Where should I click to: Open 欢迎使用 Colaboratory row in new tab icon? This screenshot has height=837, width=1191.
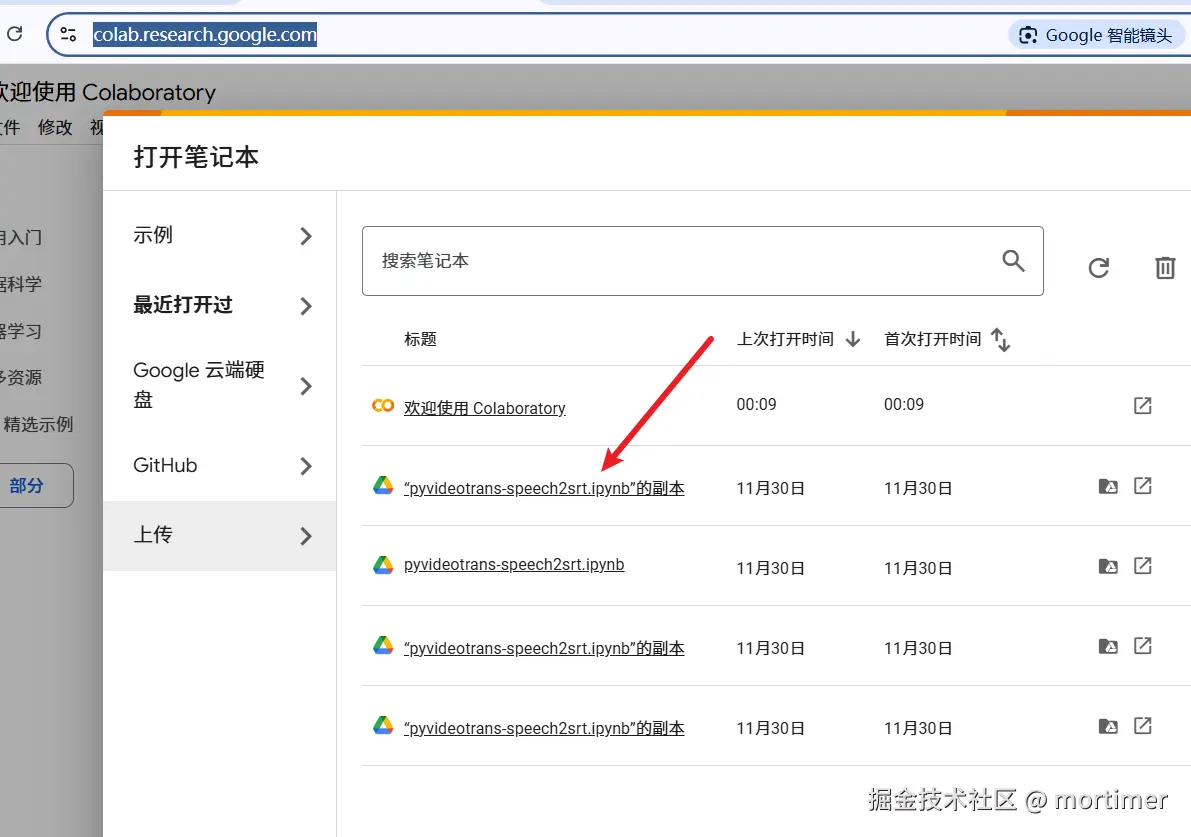point(1142,406)
